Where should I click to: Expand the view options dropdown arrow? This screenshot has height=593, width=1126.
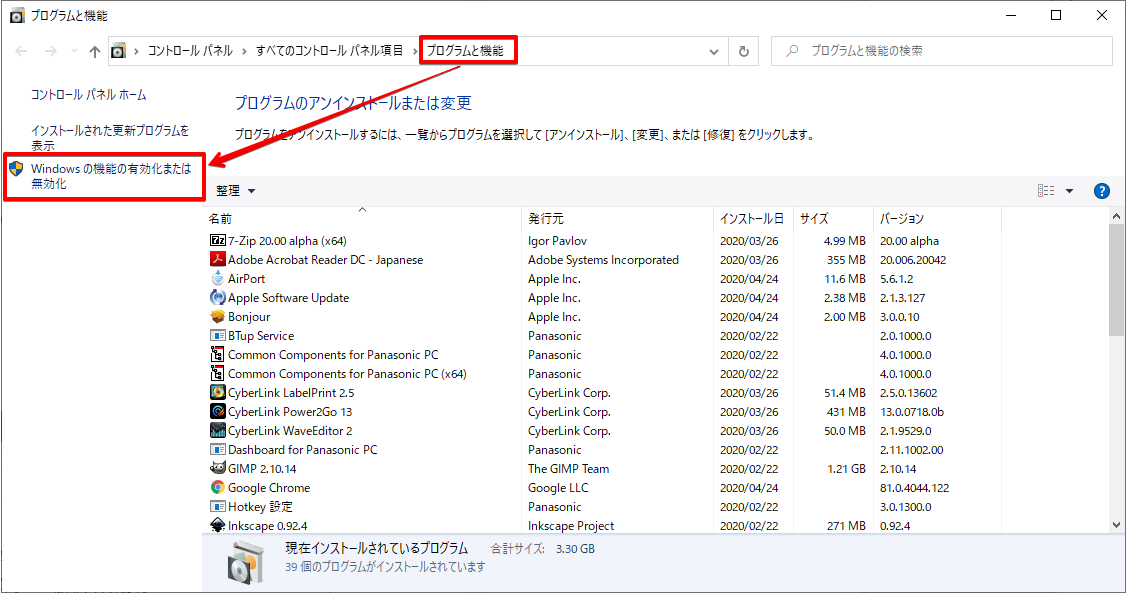click(x=1069, y=191)
